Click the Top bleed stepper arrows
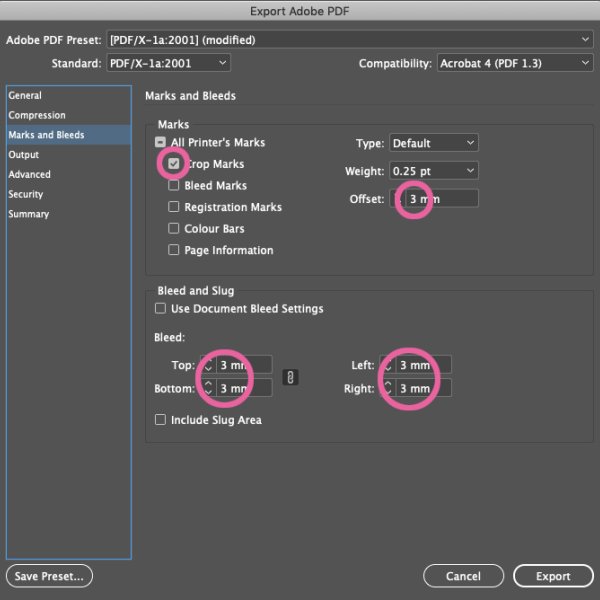Screen dimensions: 600x600 (x=208, y=365)
